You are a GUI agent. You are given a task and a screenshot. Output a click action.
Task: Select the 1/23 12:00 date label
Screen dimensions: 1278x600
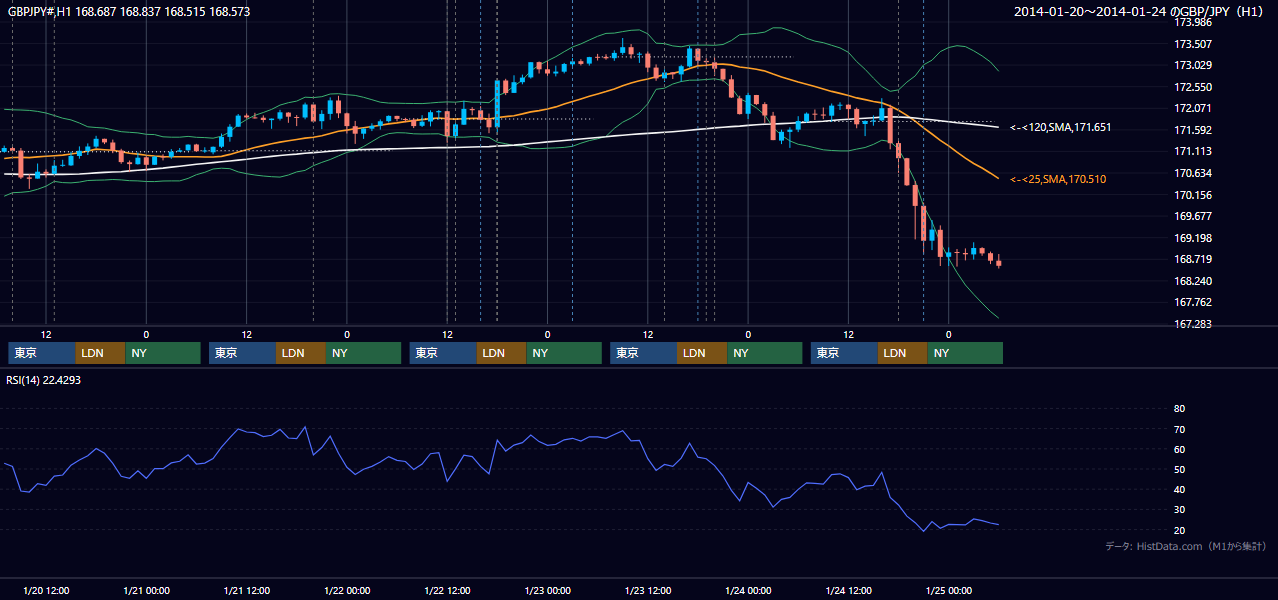point(647,590)
